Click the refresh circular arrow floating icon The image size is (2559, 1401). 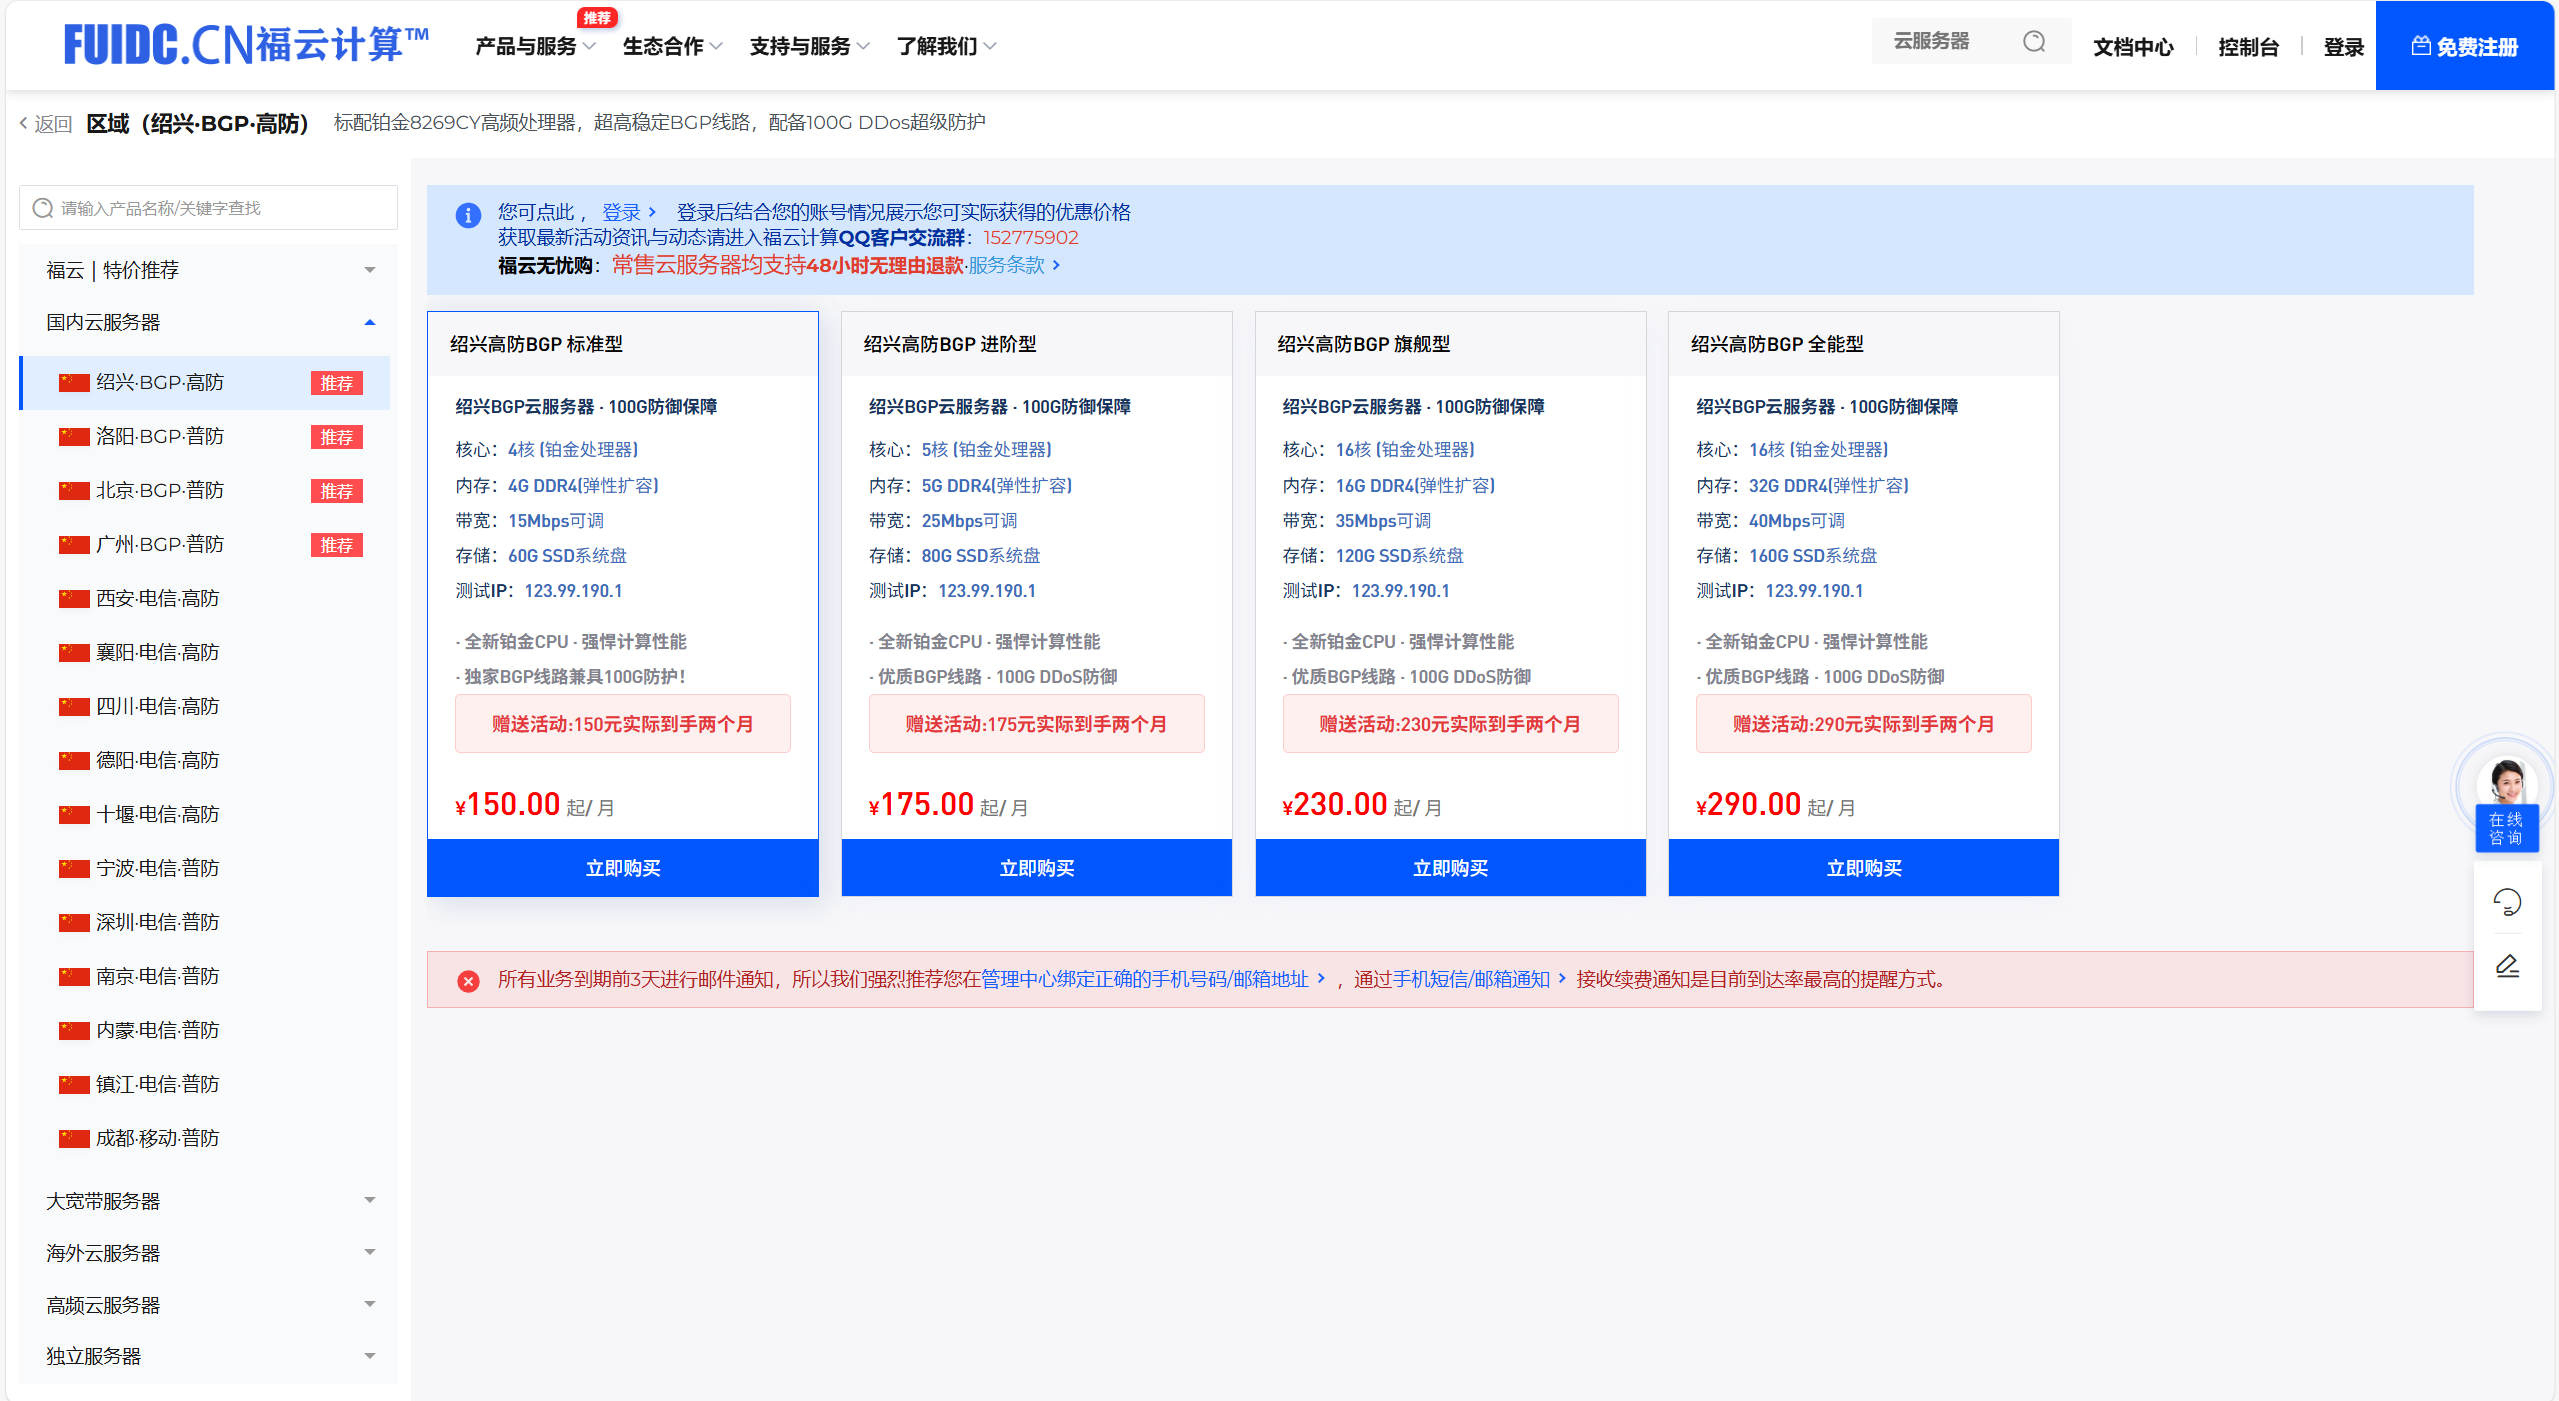(2506, 902)
